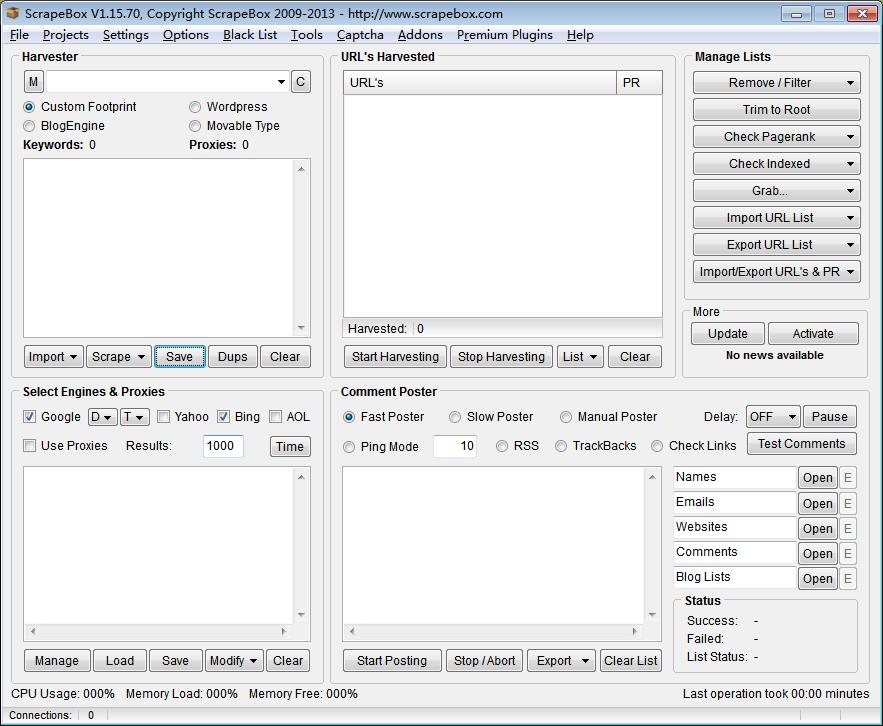Open the Captcha menu

[360, 35]
